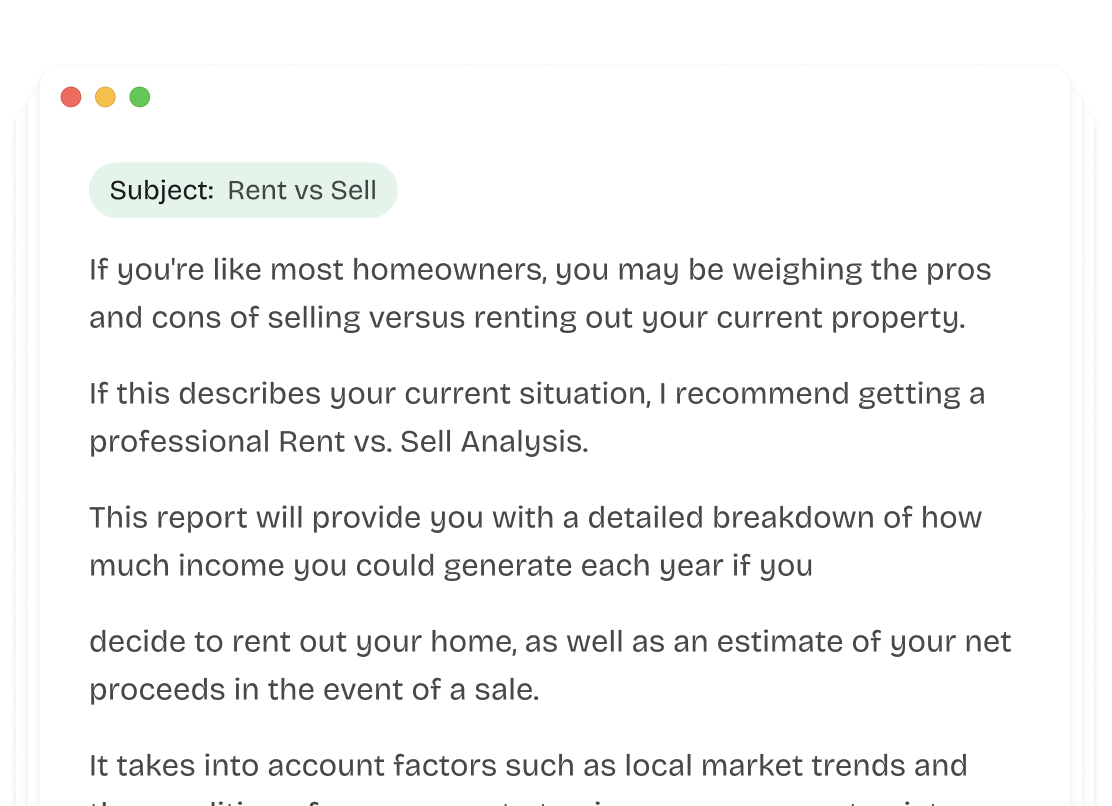Click the red close window button
Image resolution: width=1112 pixels, height=806 pixels.
pos(71,97)
